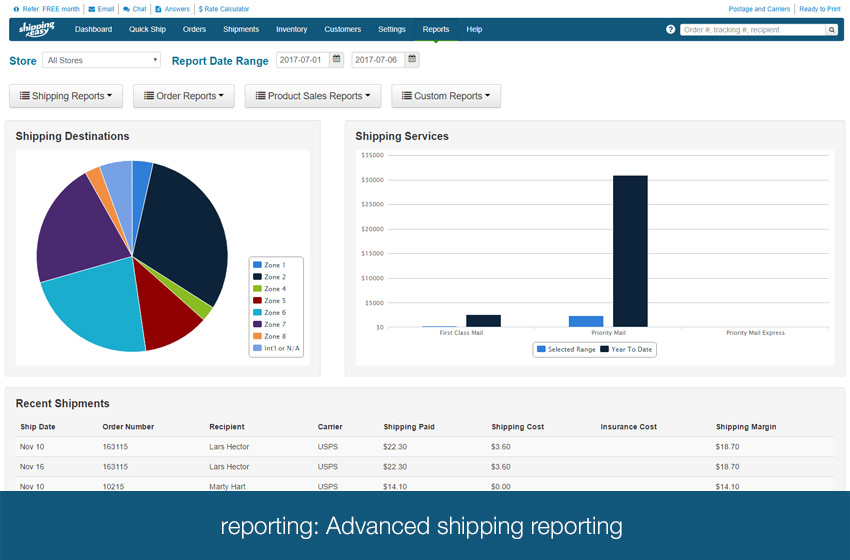Open the All Stores dropdown
Image resolution: width=850 pixels, height=560 pixels.
(101, 60)
